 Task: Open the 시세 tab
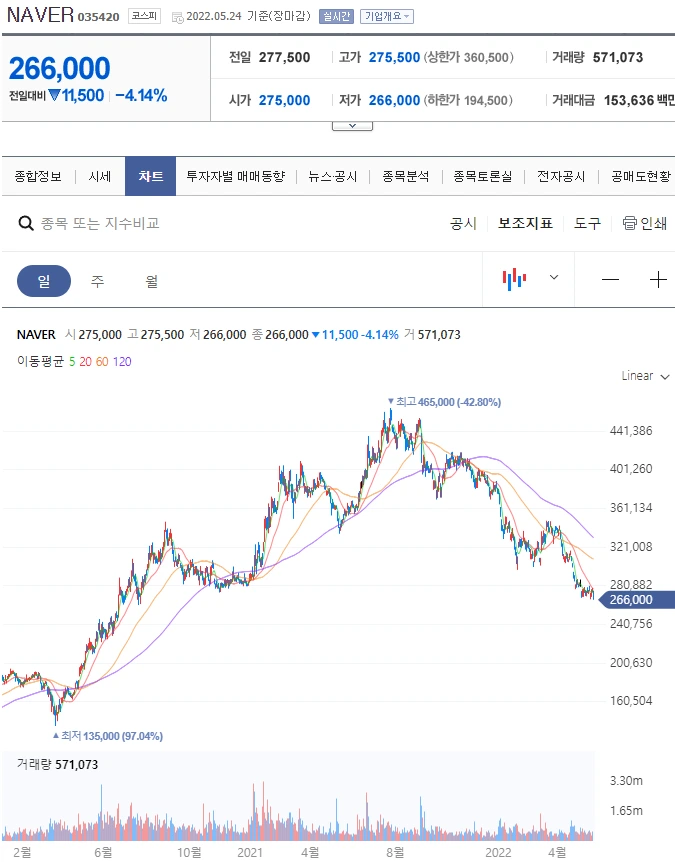[x=100, y=176]
